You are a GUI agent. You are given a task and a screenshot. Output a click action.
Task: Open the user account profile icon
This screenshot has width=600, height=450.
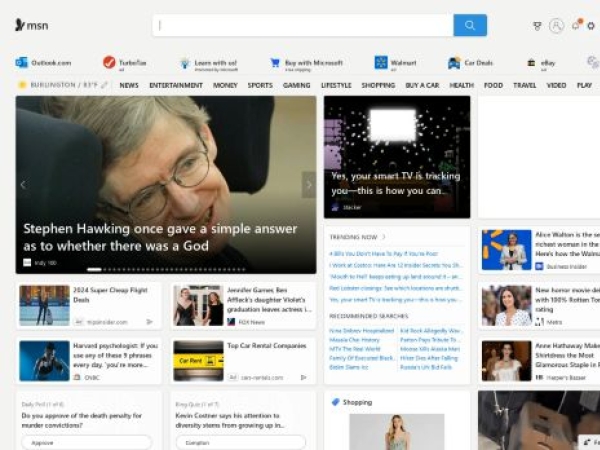click(x=556, y=26)
